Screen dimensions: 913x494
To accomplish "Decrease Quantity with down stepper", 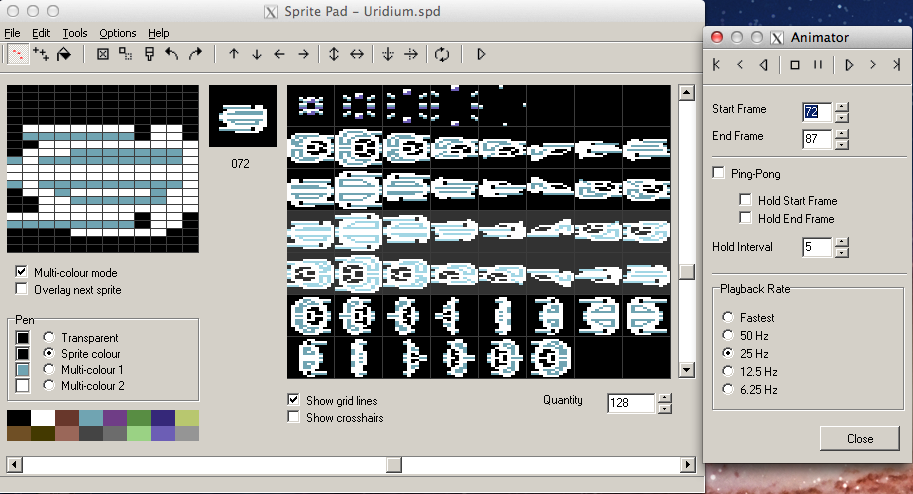I will tap(665, 408).
